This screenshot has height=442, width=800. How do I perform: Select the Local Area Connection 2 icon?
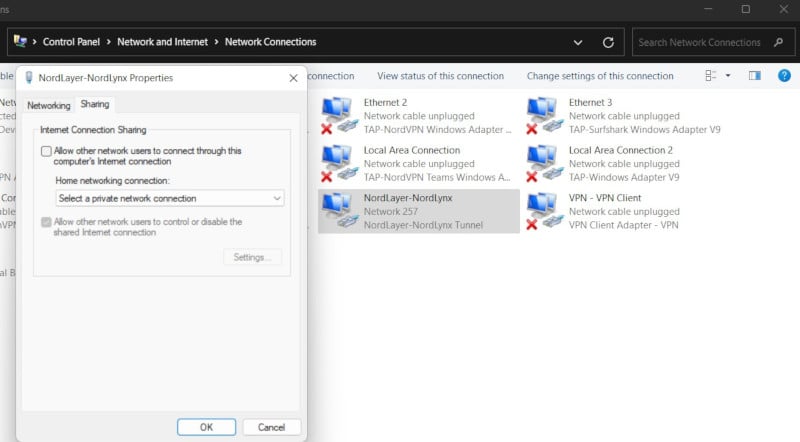(544, 163)
